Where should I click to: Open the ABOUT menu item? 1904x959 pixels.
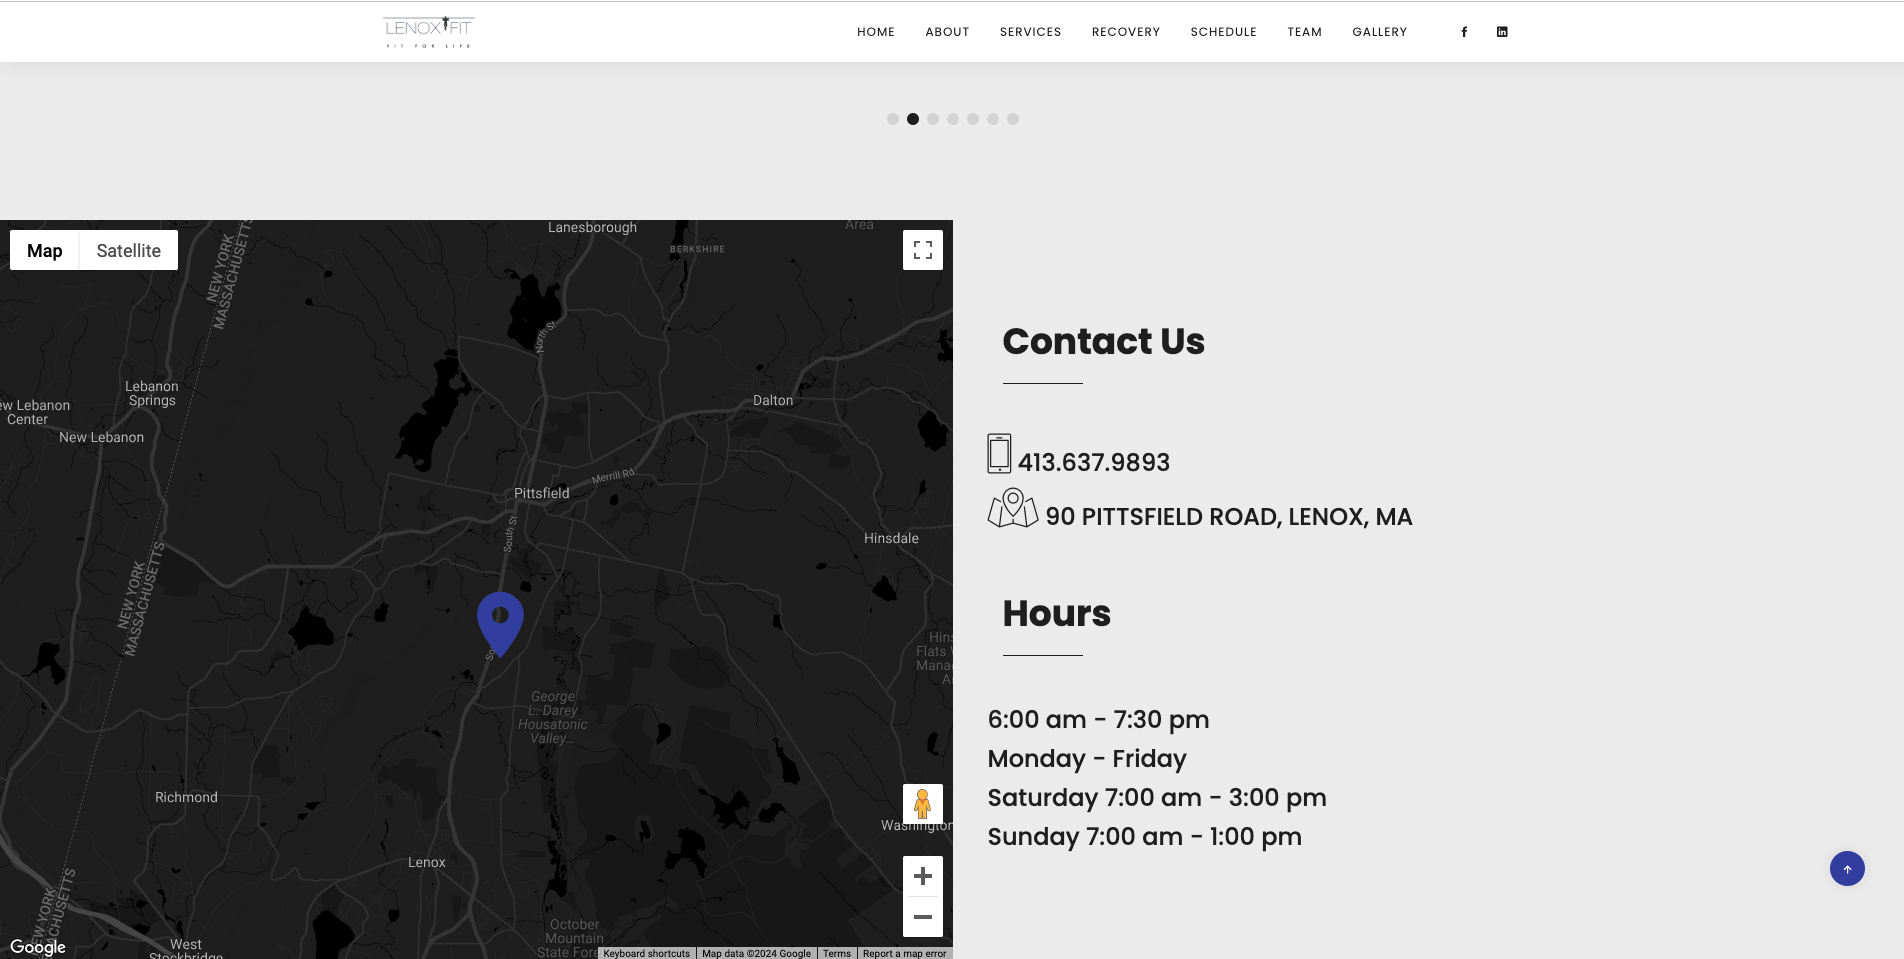[947, 32]
